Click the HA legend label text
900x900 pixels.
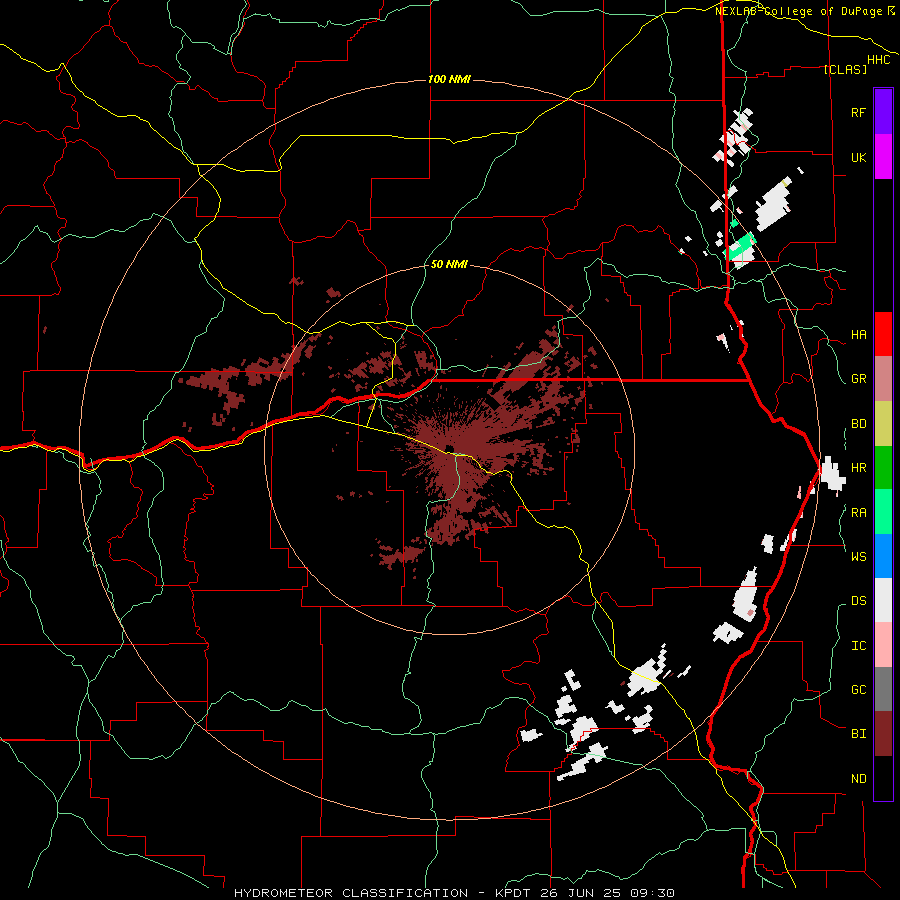point(858,335)
